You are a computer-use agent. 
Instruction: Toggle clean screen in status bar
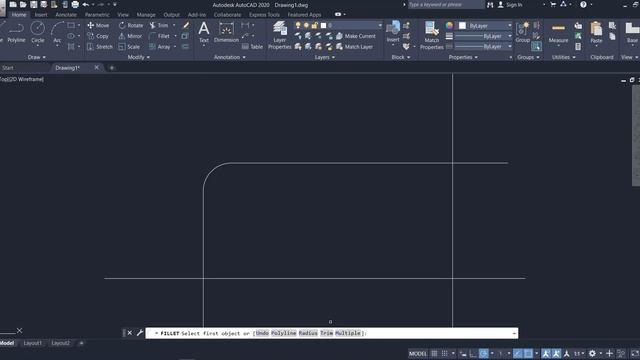(x=635, y=353)
